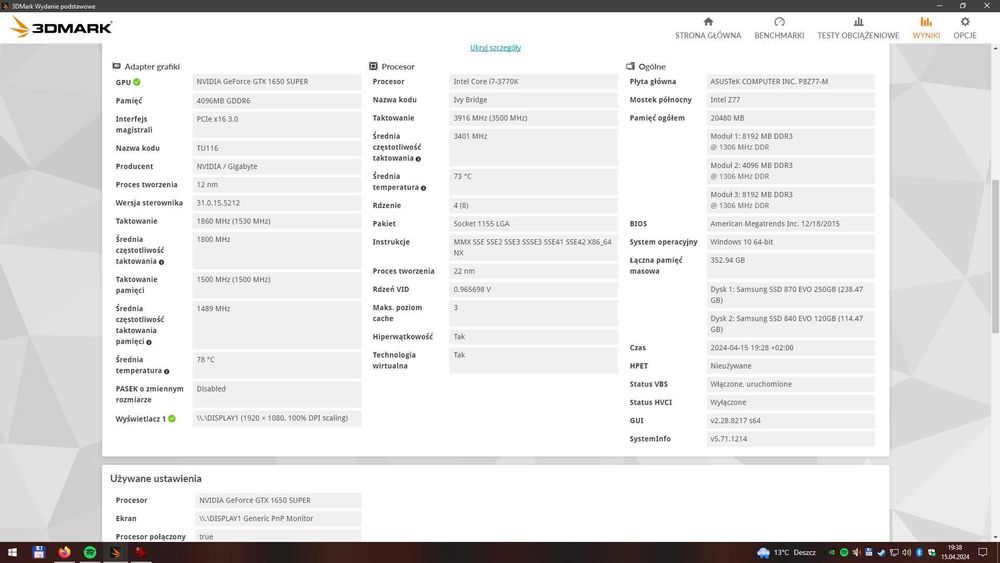The height and width of the screenshot is (563, 1000).
Task: Select the American Megatrends BIOS value
Action: (x=791, y=224)
